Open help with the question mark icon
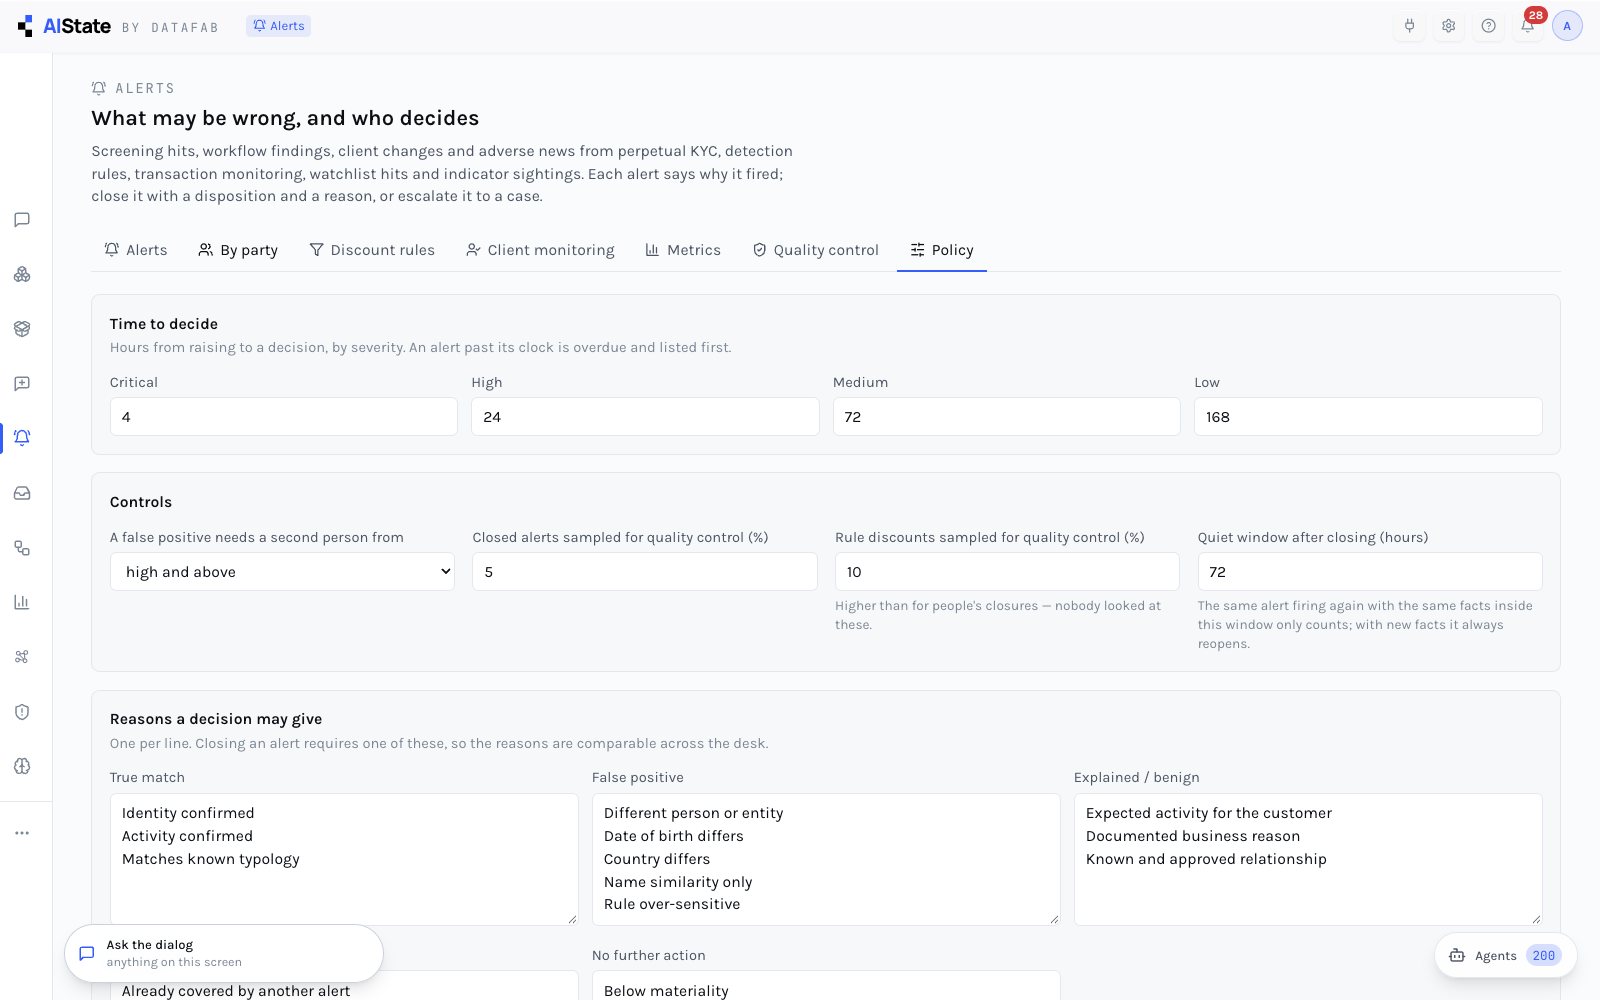Viewport: 1600px width, 1000px height. point(1488,26)
